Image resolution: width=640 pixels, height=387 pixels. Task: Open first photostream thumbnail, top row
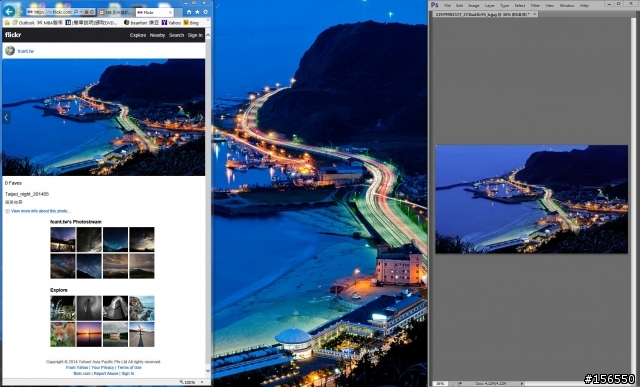tap(63, 239)
